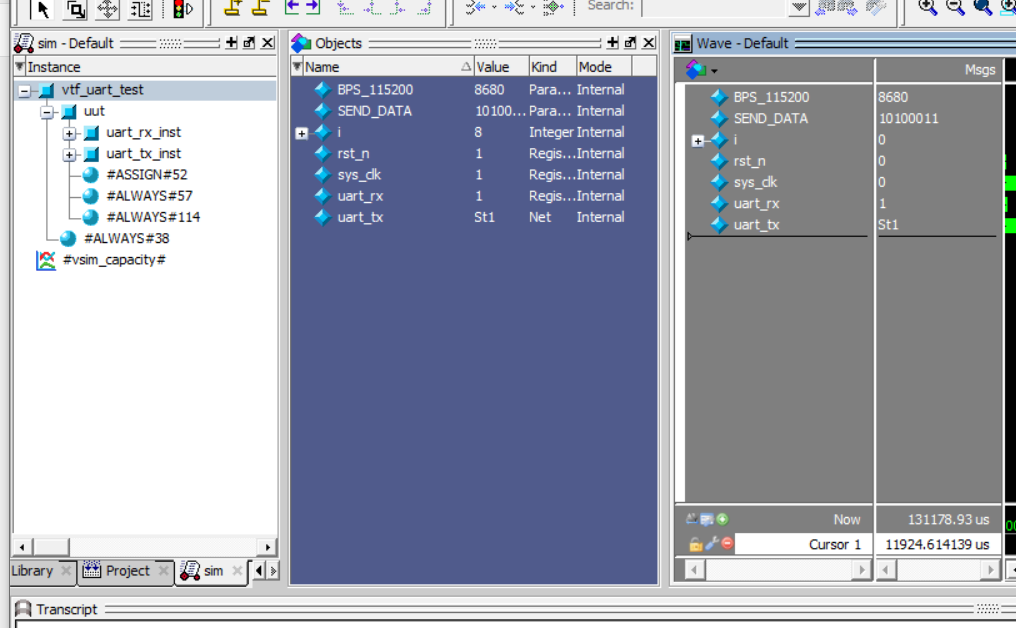Maximize the sim panel using its plus button

tap(230, 43)
